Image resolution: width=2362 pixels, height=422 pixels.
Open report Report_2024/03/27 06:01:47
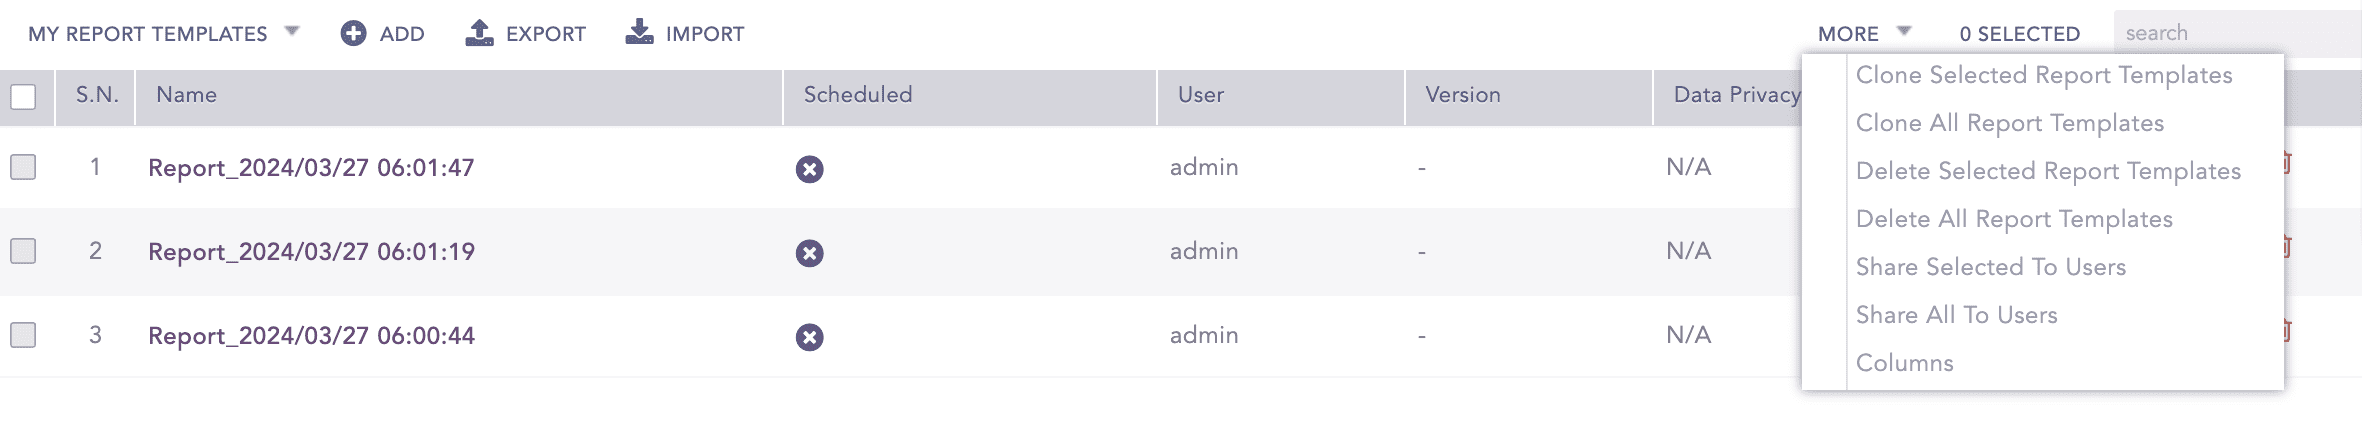(x=311, y=168)
